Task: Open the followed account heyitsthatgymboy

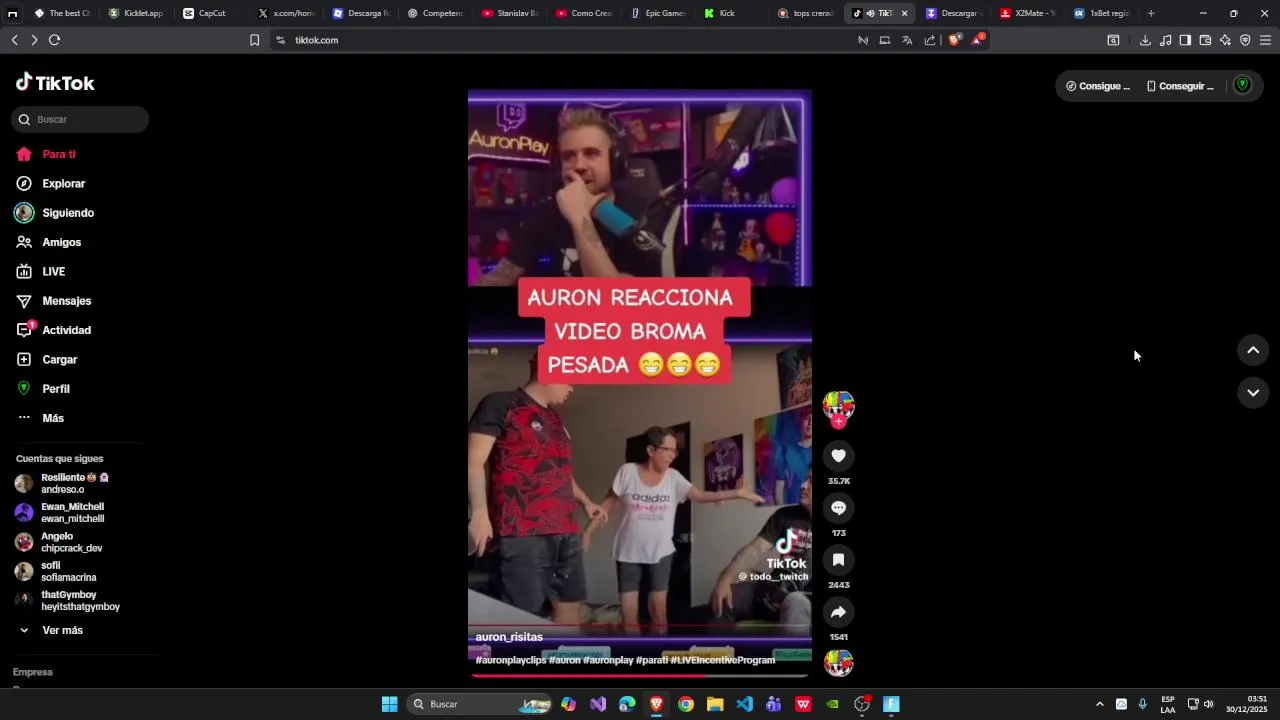Action: [x=67, y=601]
